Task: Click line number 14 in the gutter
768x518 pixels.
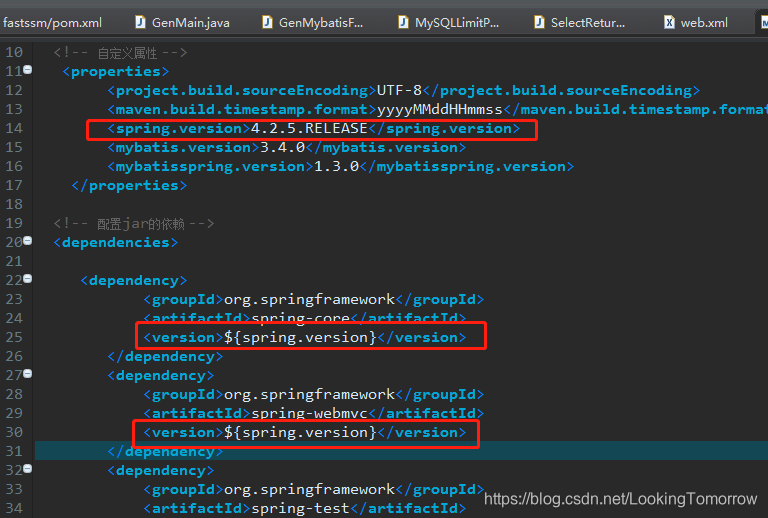Action: click(14, 128)
